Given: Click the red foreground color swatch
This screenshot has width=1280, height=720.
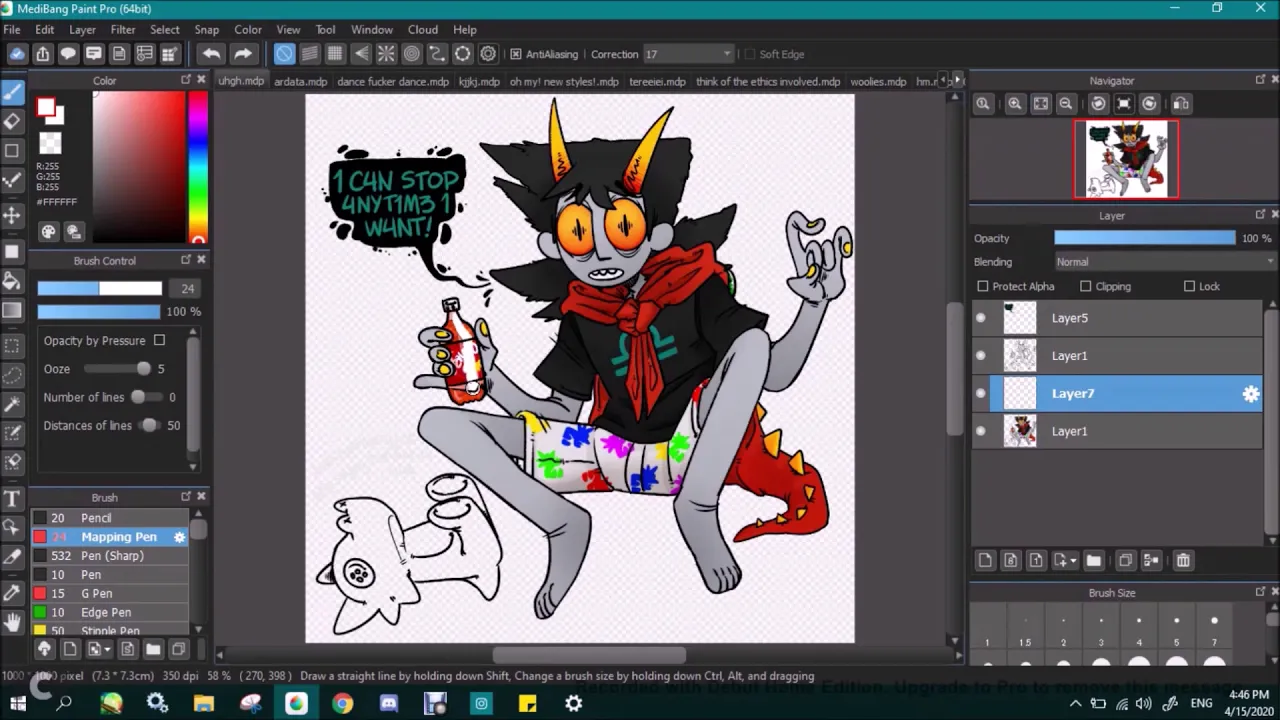Looking at the screenshot, I should pos(46,107).
